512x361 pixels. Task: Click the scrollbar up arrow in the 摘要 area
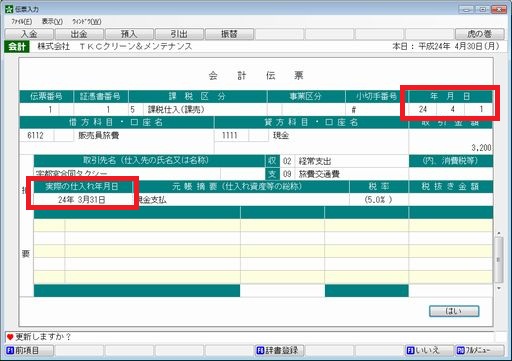[x=499, y=233]
